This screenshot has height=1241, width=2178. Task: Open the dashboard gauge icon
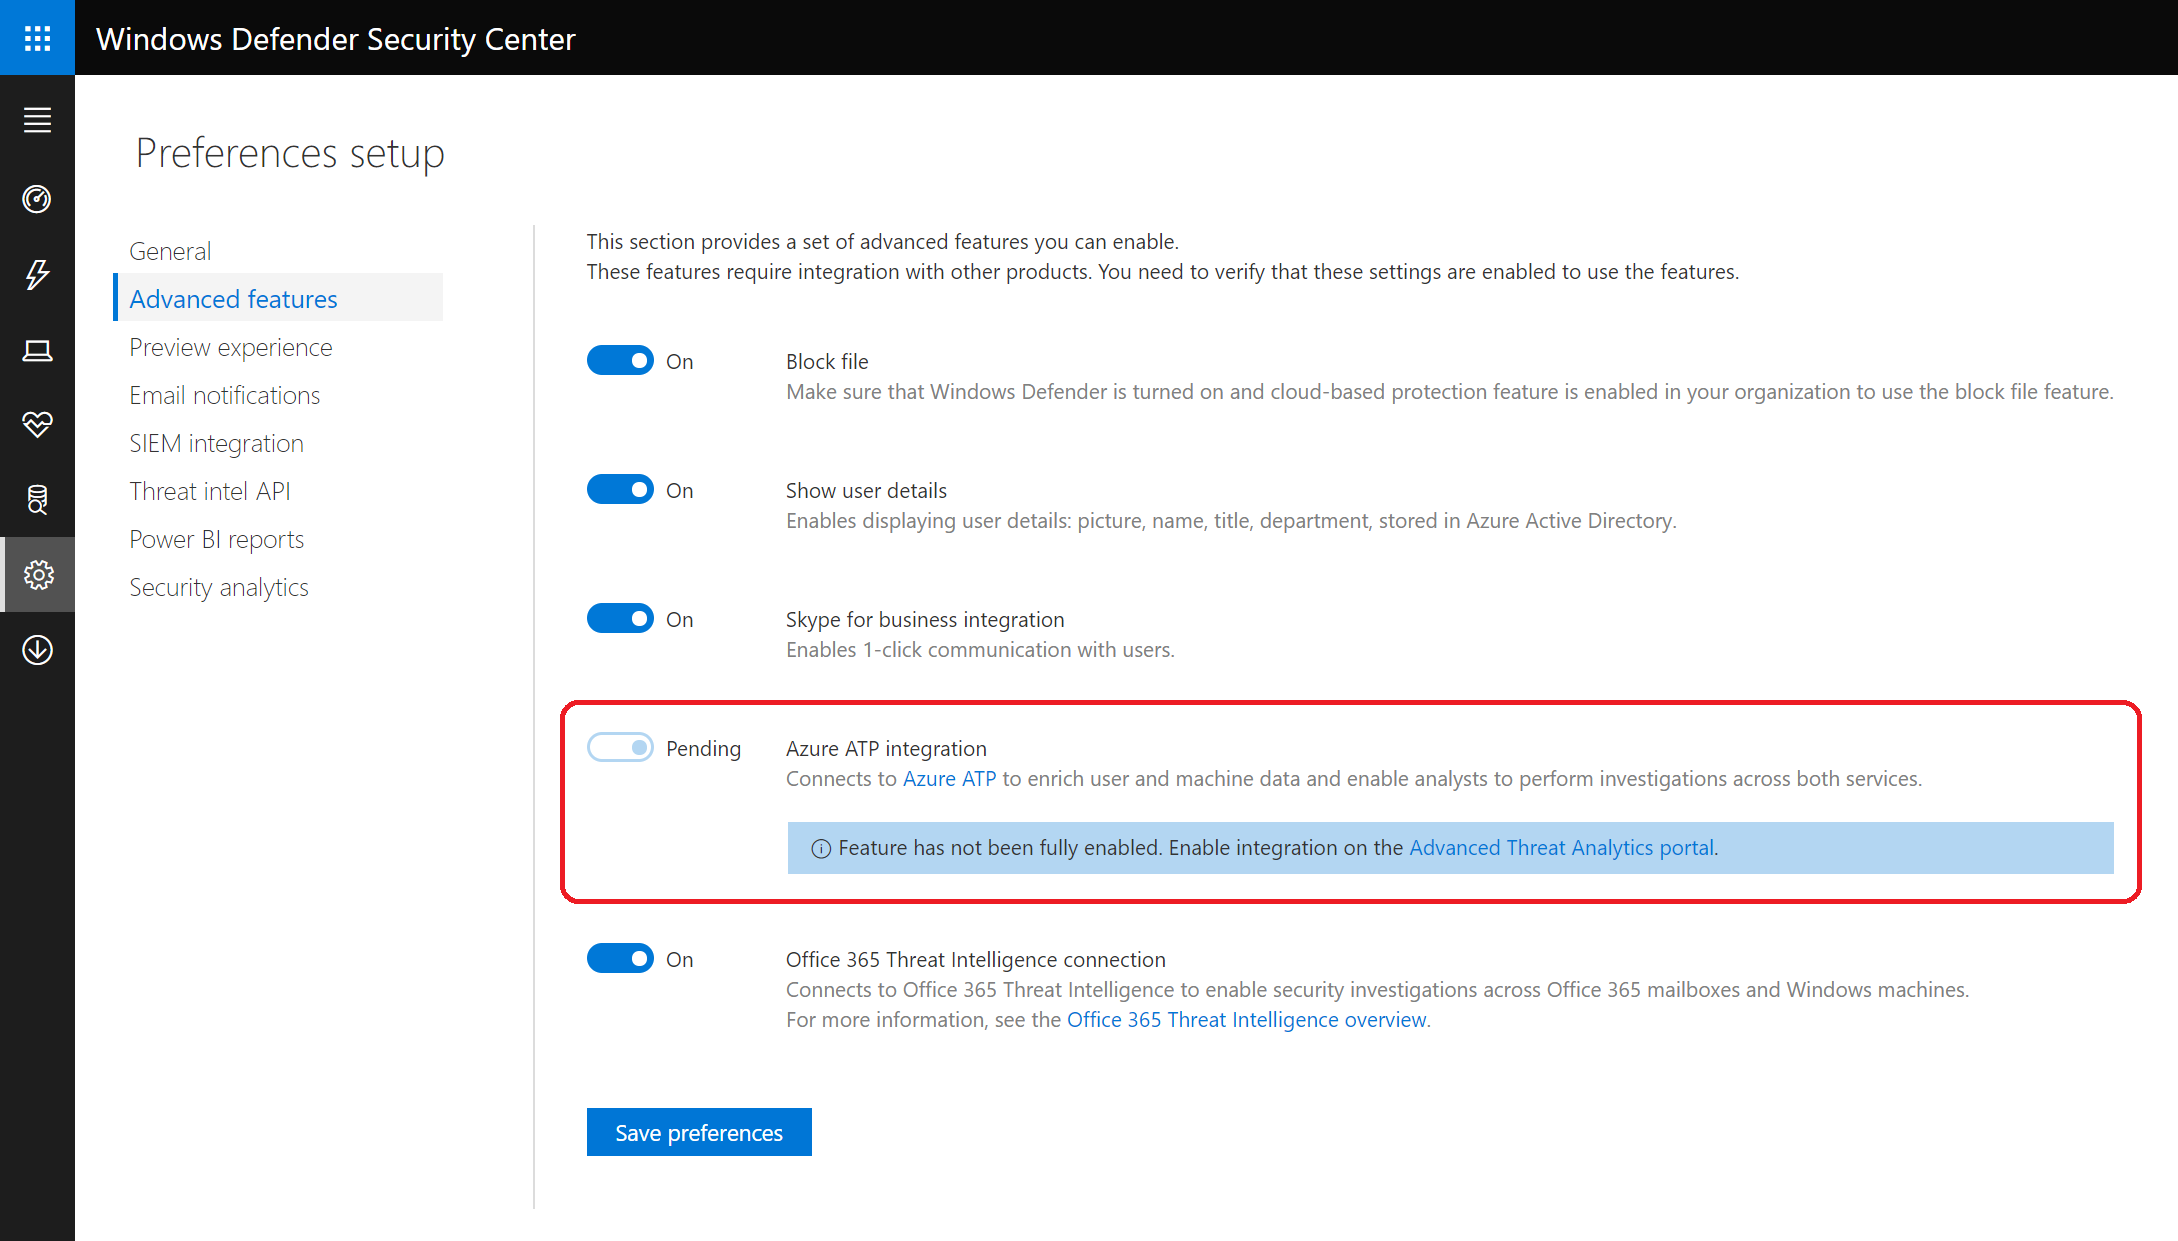pyautogui.click(x=37, y=199)
